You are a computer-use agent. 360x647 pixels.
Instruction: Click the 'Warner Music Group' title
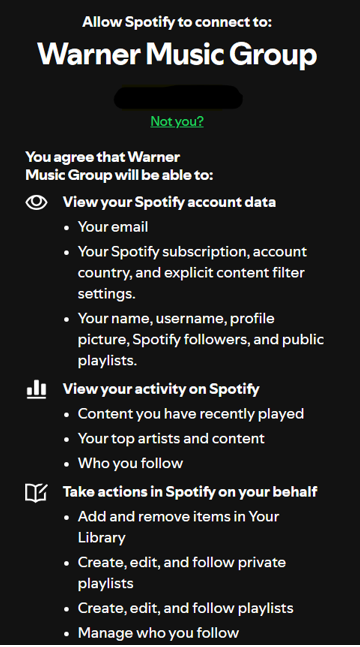click(177, 54)
